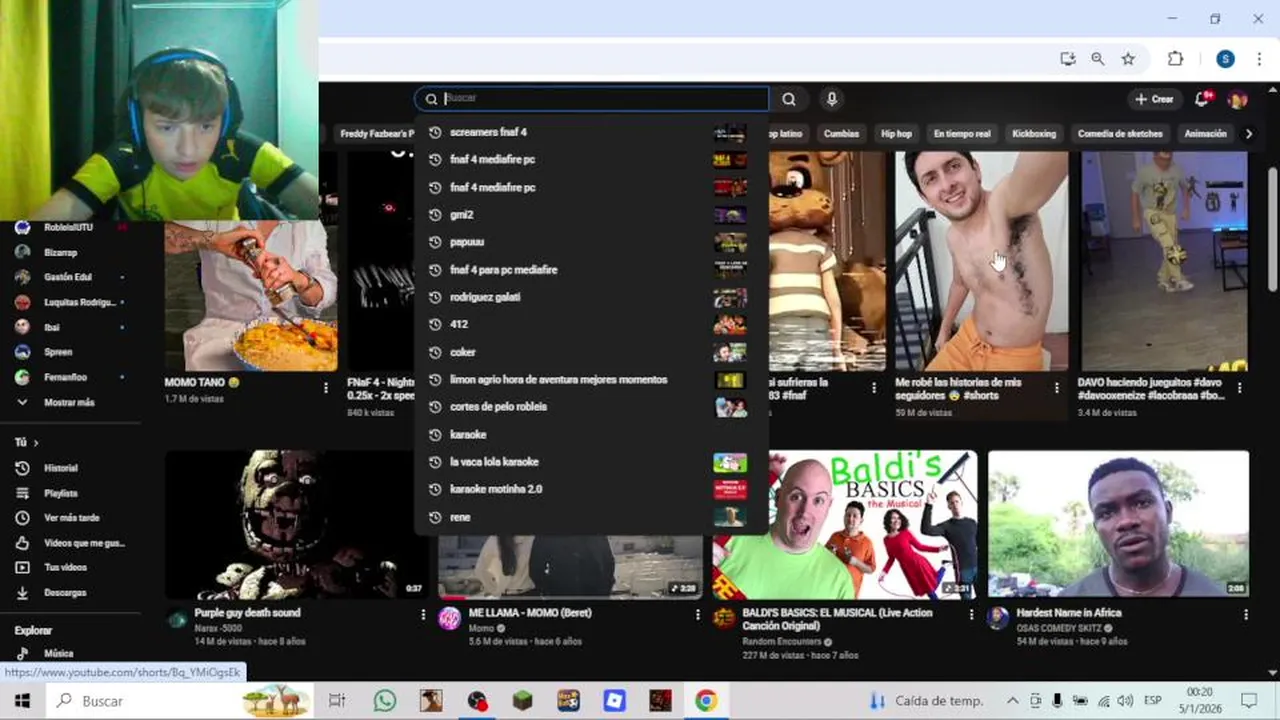1280x720 pixels.
Task: Play the 'Hardest Name in Africa' thumbnail
Action: pos(1118,524)
